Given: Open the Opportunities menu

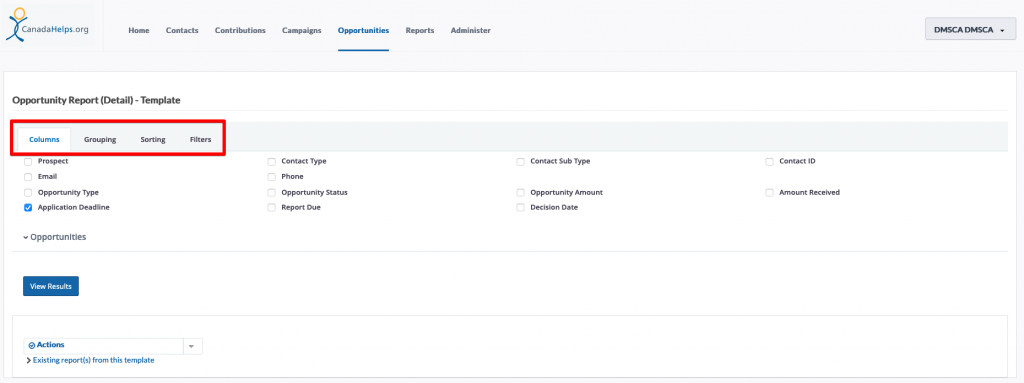Looking at the screenshot, I should [x=363, y=31].
